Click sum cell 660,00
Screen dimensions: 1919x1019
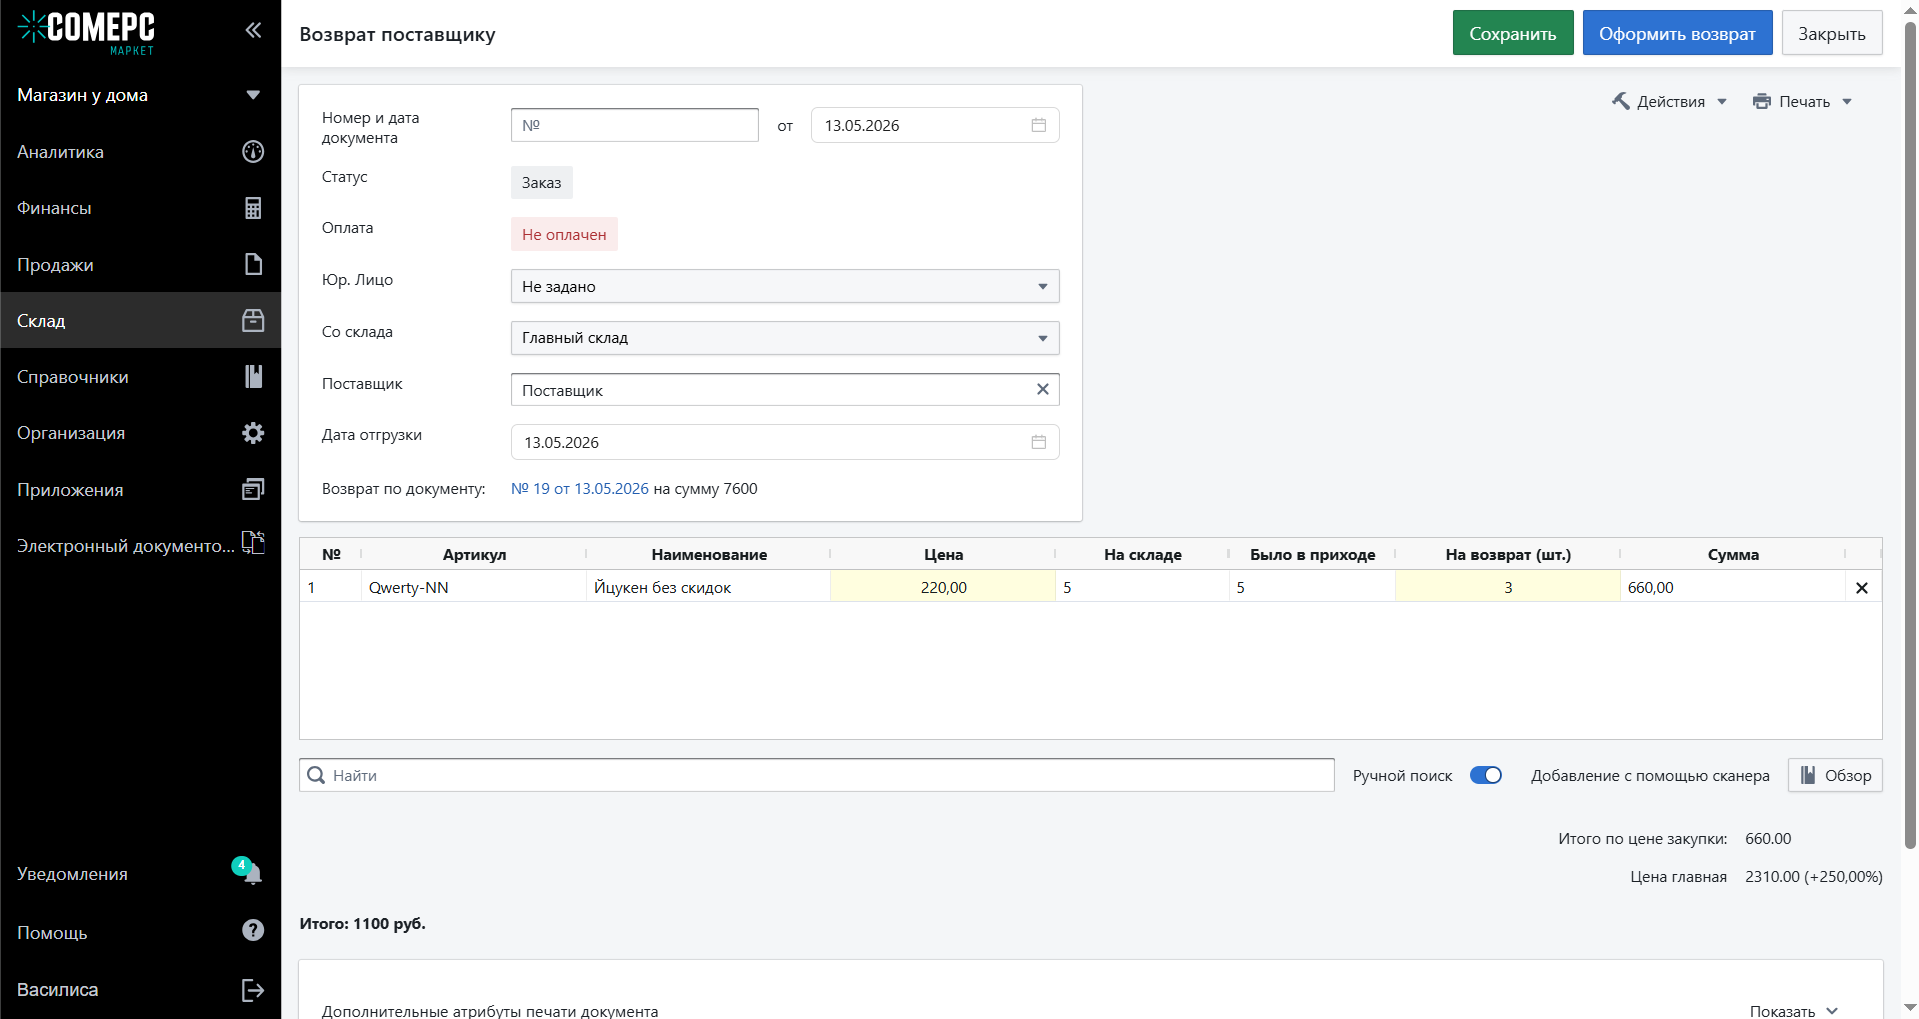point(1733,587)
